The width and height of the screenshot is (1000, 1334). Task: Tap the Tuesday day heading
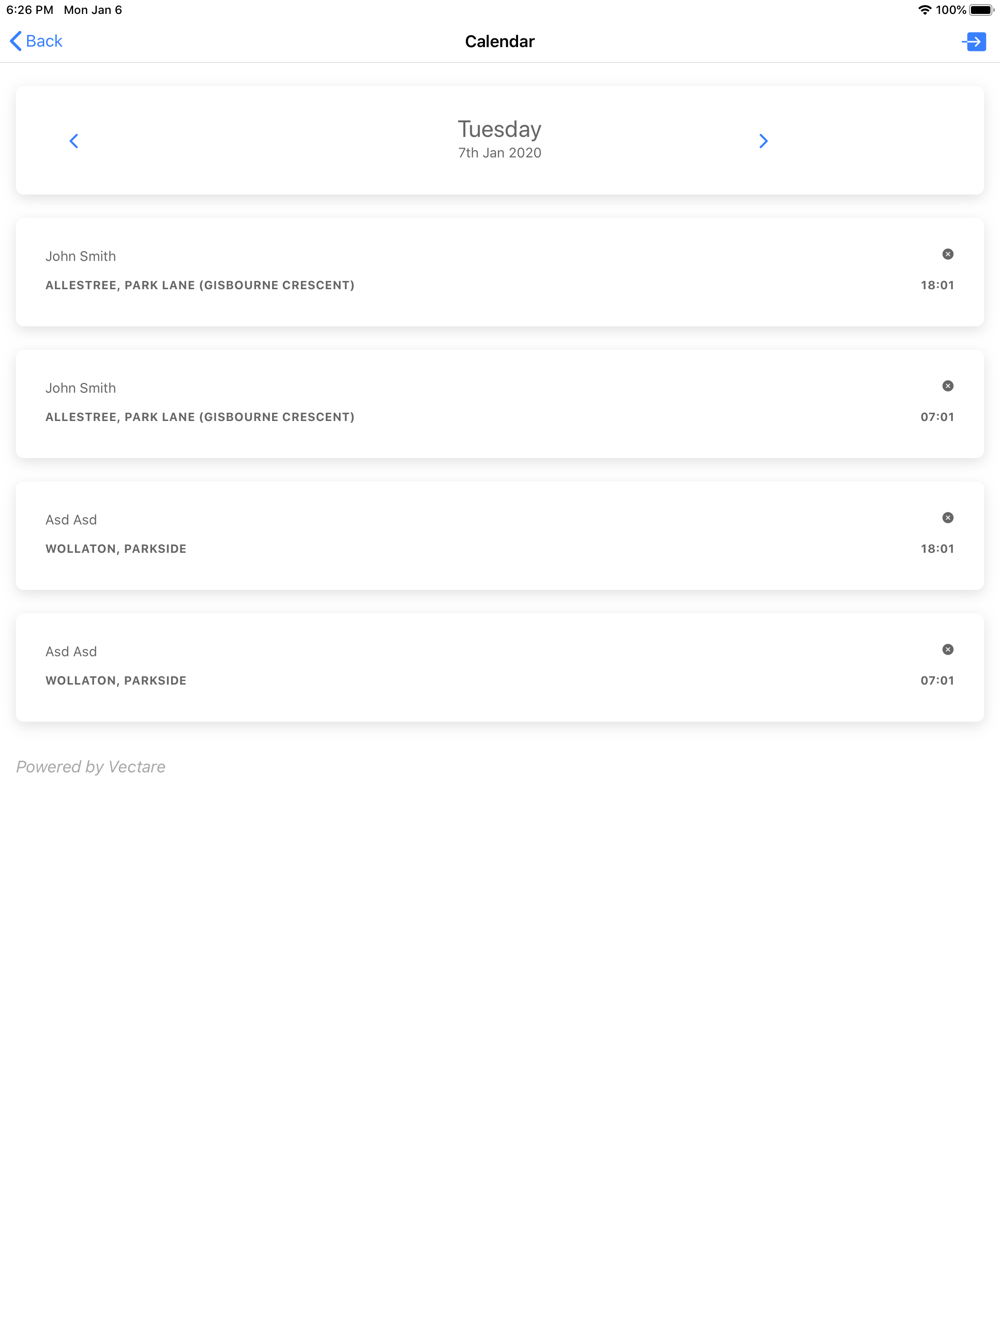[x=500, y=129]
